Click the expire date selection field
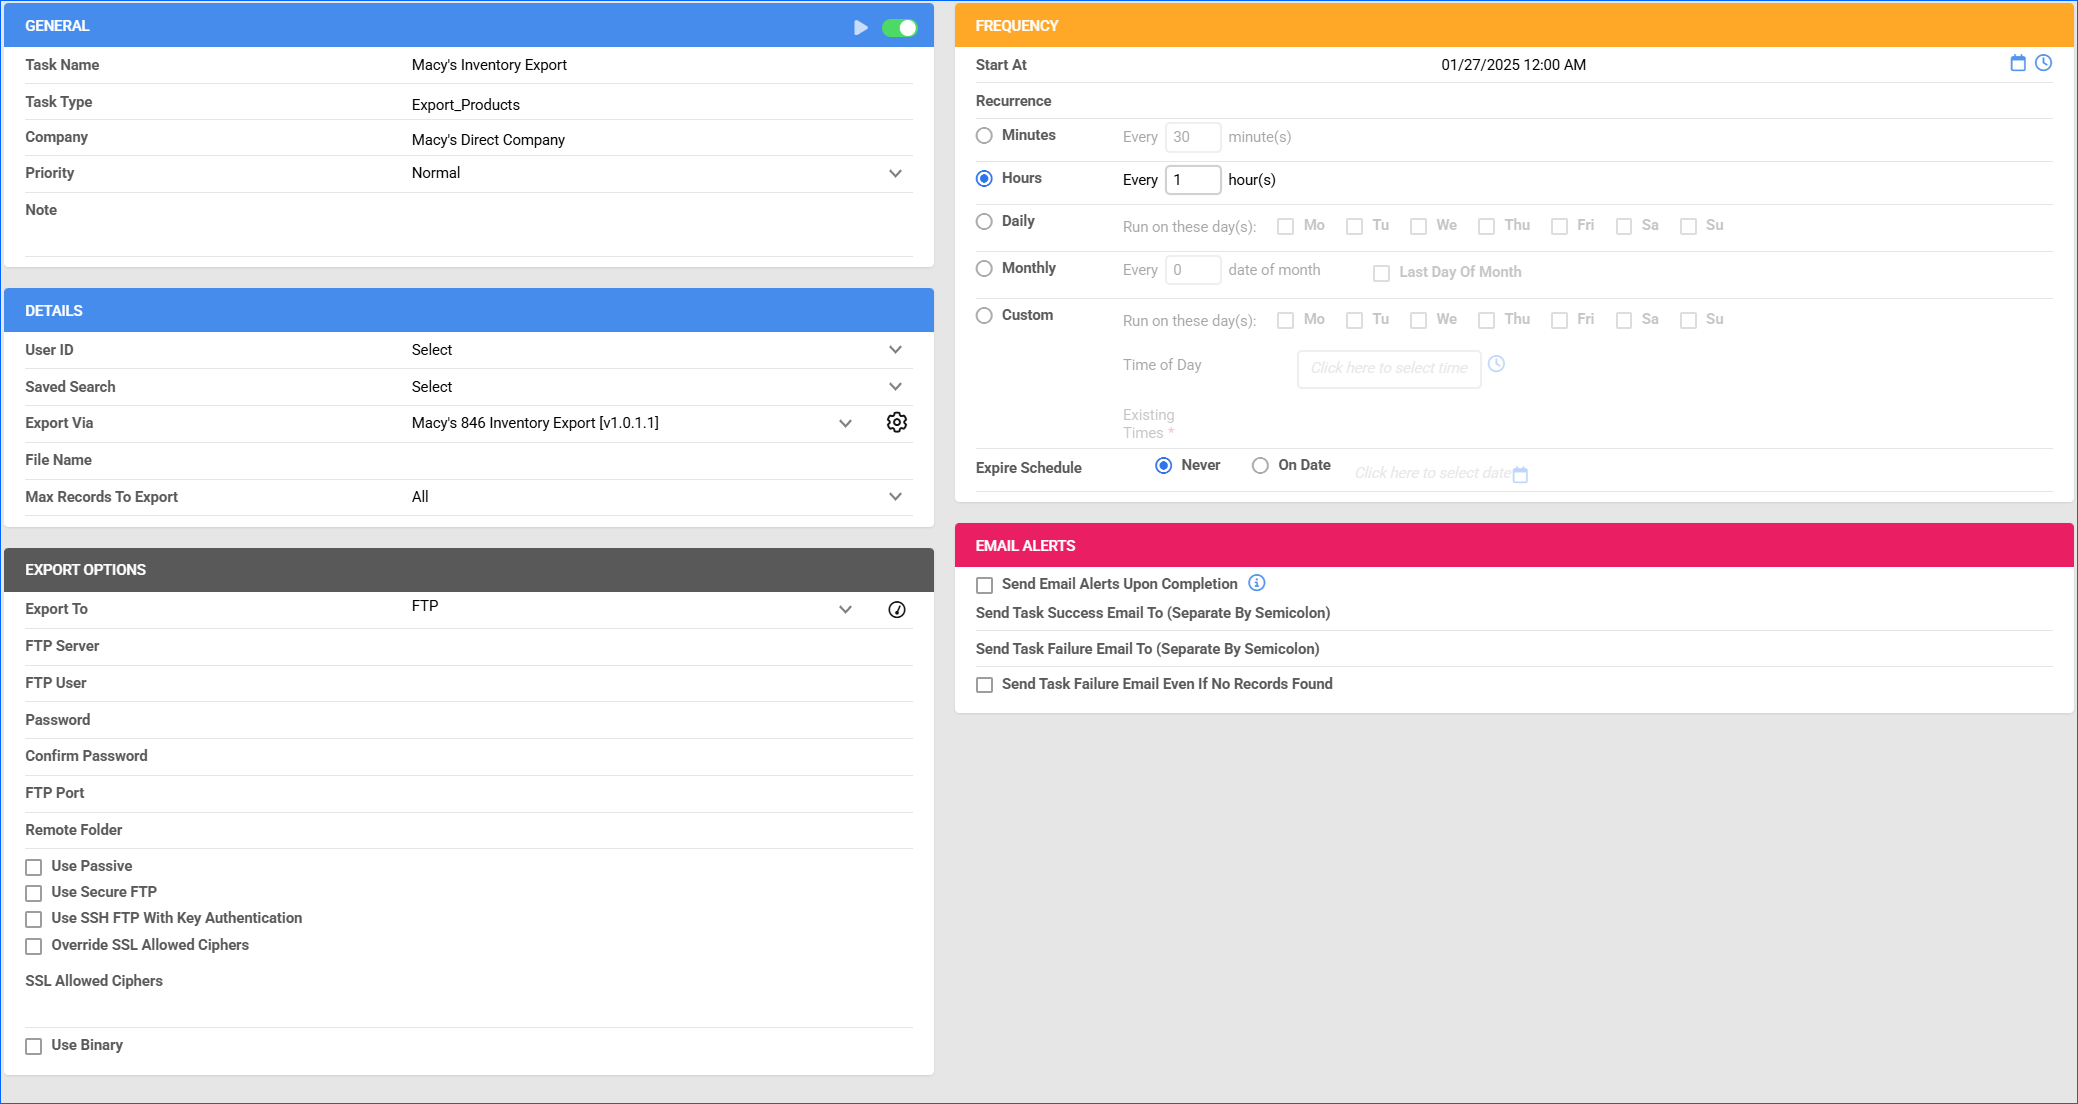The height and width of the screenshot is (1104, 2078). point(1432,473)
